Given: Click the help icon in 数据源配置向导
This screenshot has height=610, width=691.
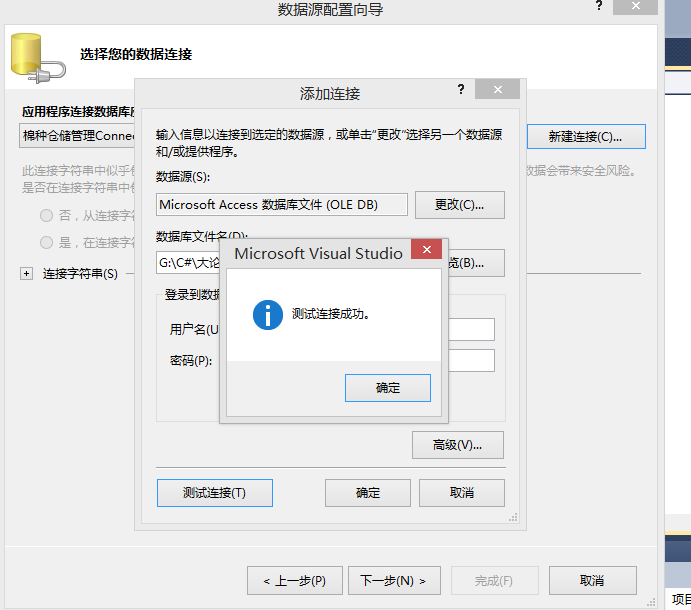Looking at the screenshot, I should 598,5.
